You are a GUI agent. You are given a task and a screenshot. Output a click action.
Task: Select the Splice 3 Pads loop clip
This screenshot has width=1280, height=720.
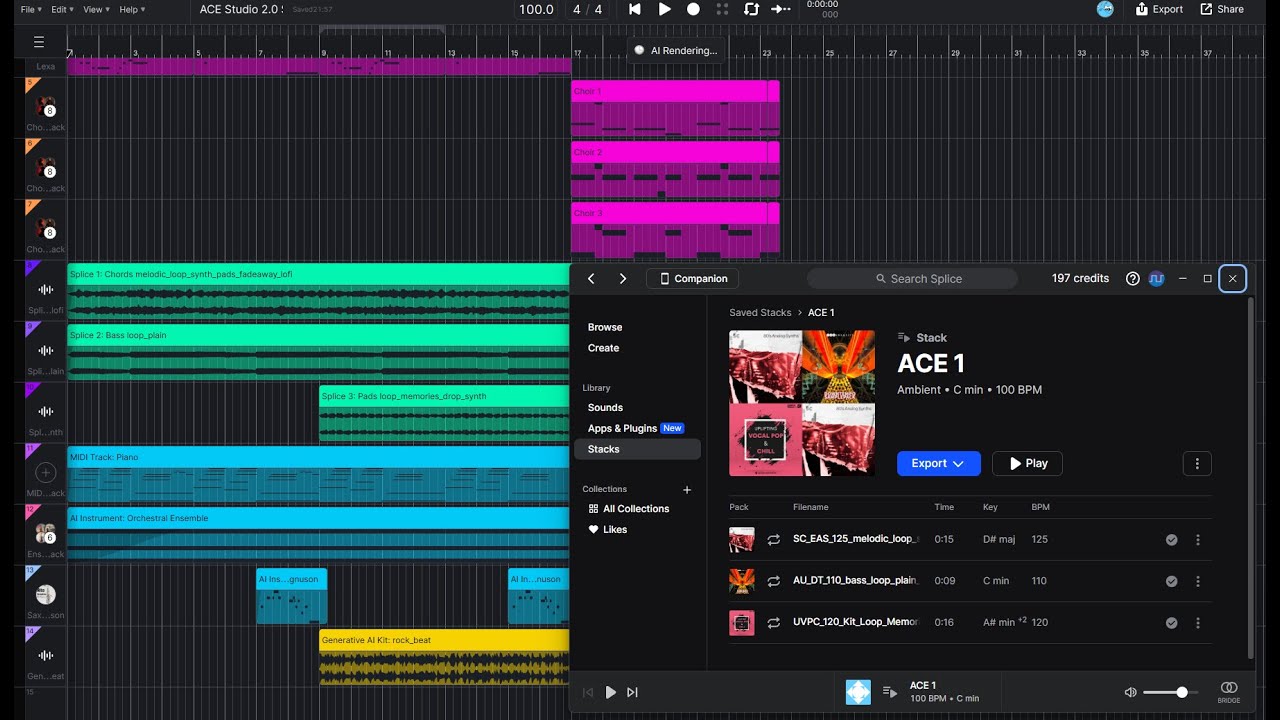pos(444,413)
